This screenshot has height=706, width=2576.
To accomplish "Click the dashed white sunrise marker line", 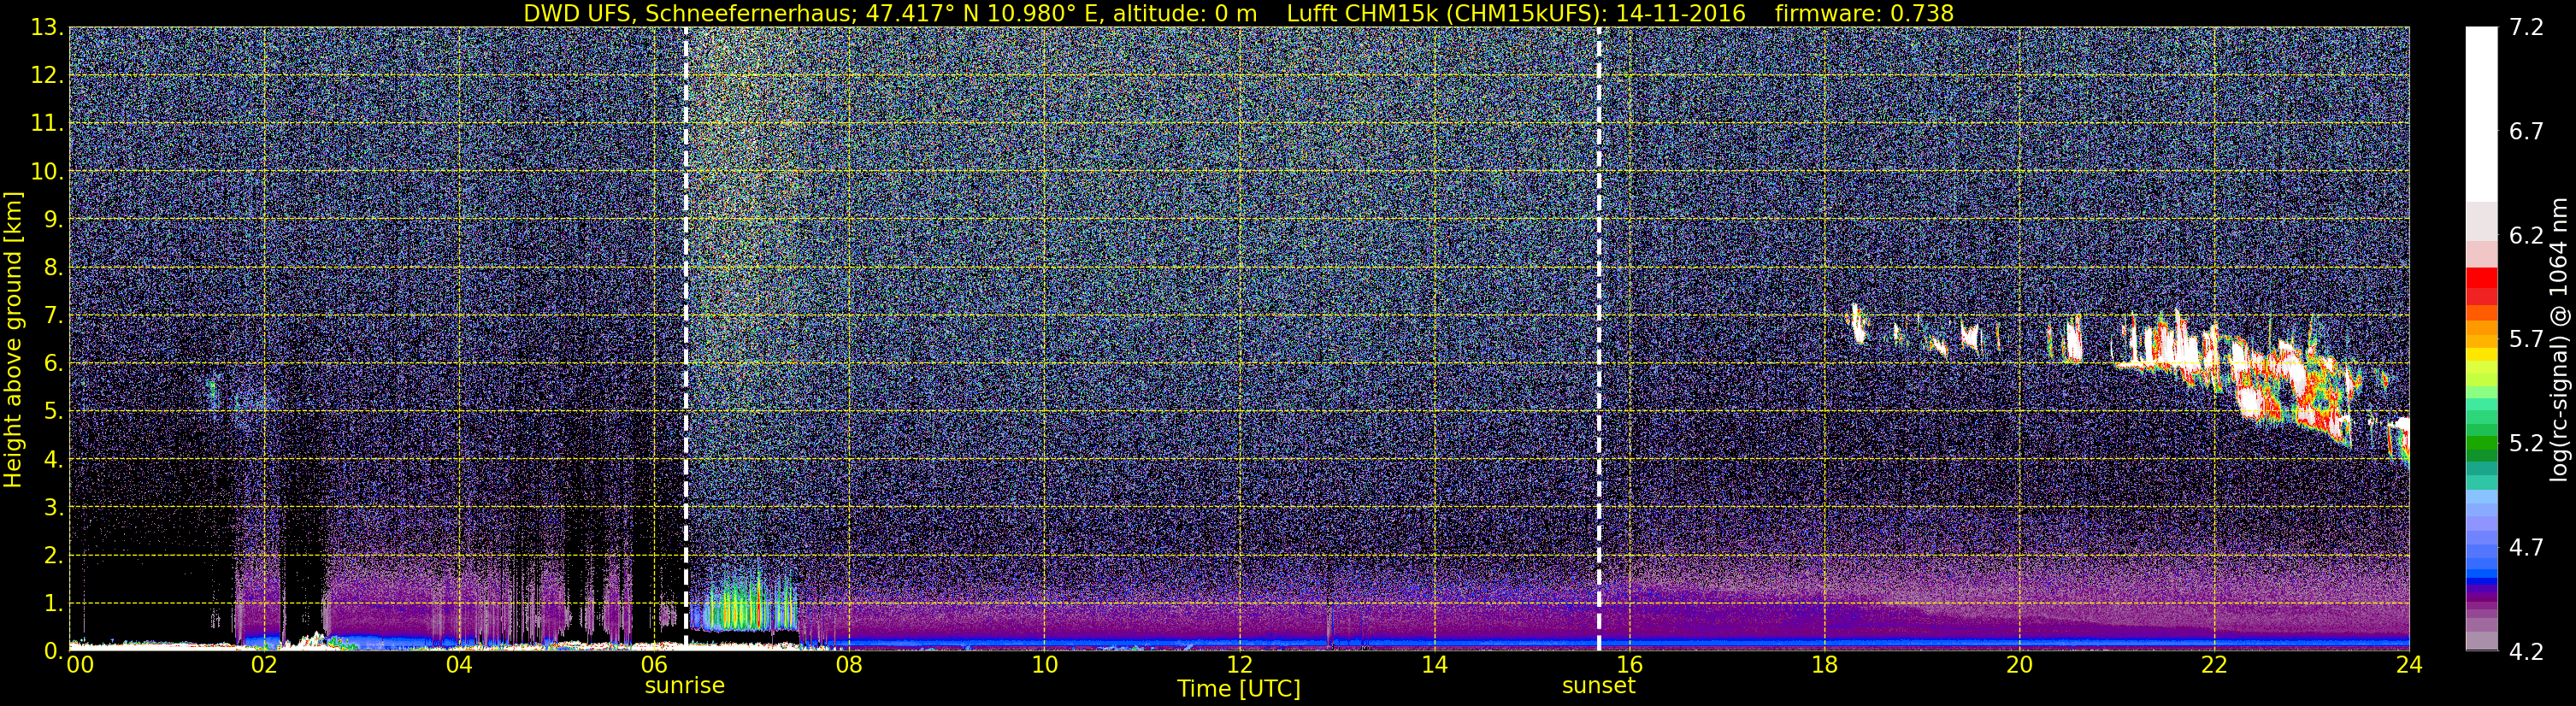I will [x=685, y=338].
